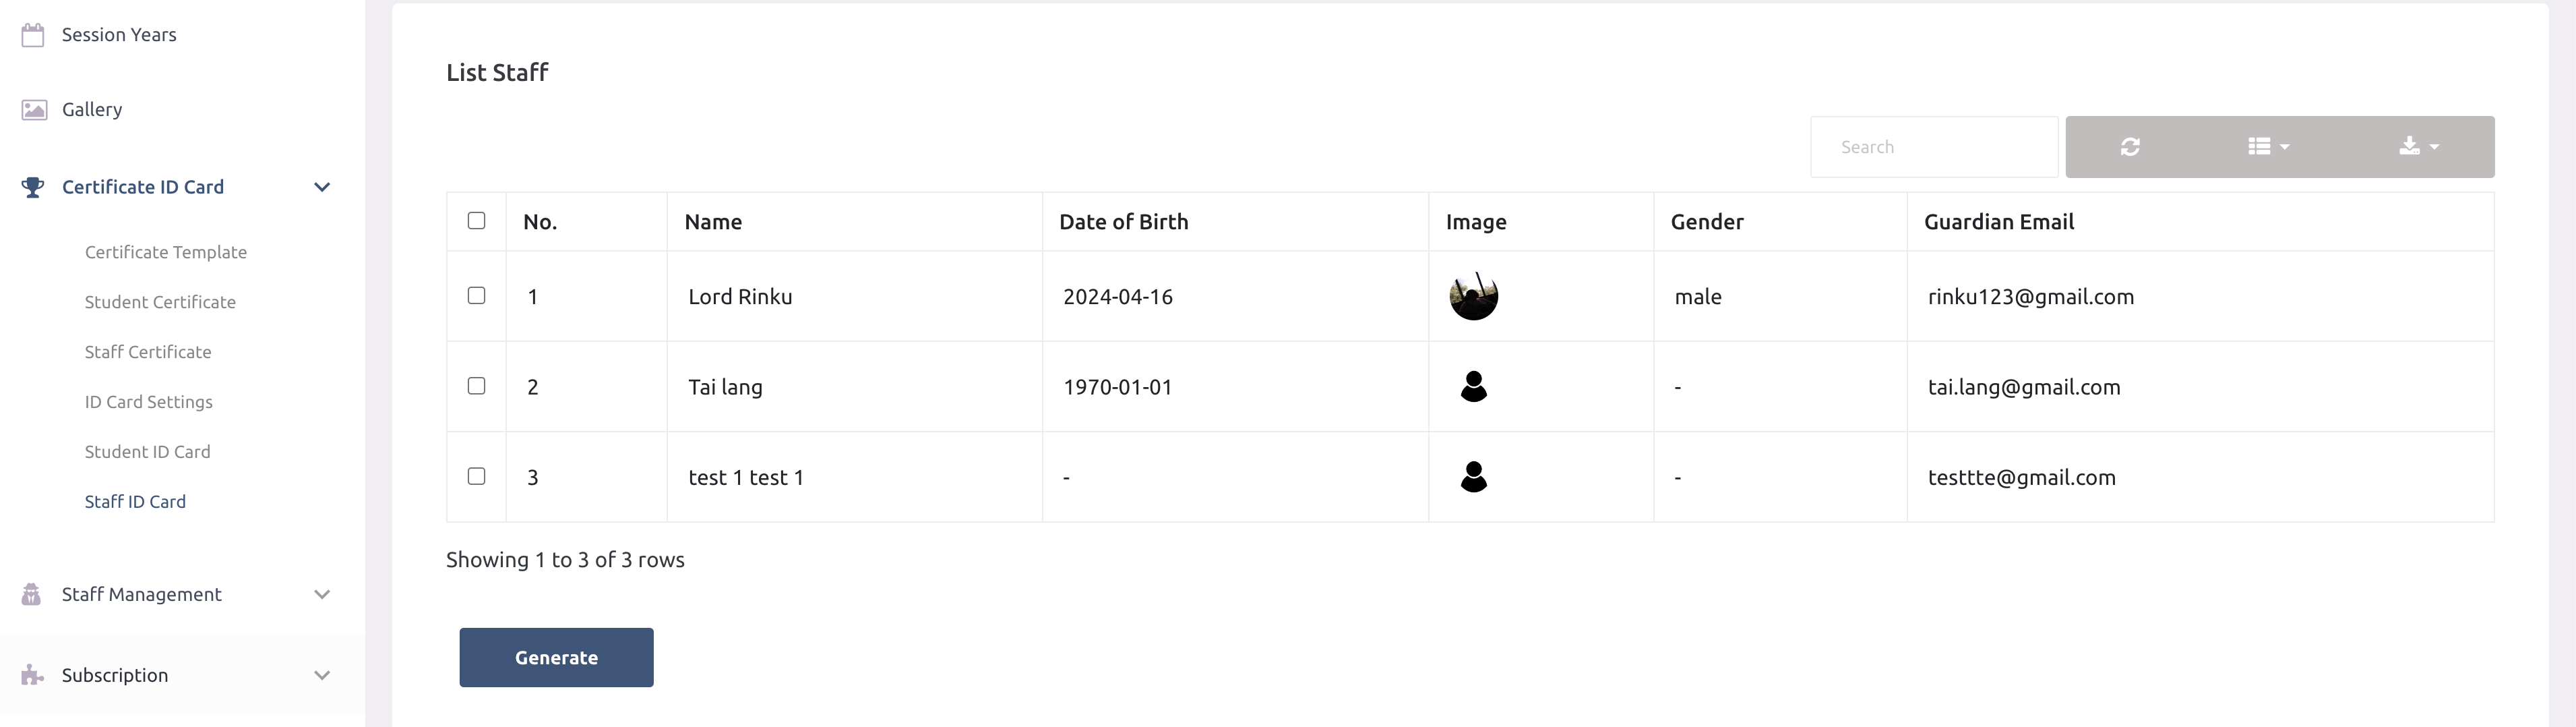Image resolution: width=2576 pixels, height=727 pixels.
Task: Click the Subscription puzzle icon
Action: pyautogui.click(x=32, y=675)
